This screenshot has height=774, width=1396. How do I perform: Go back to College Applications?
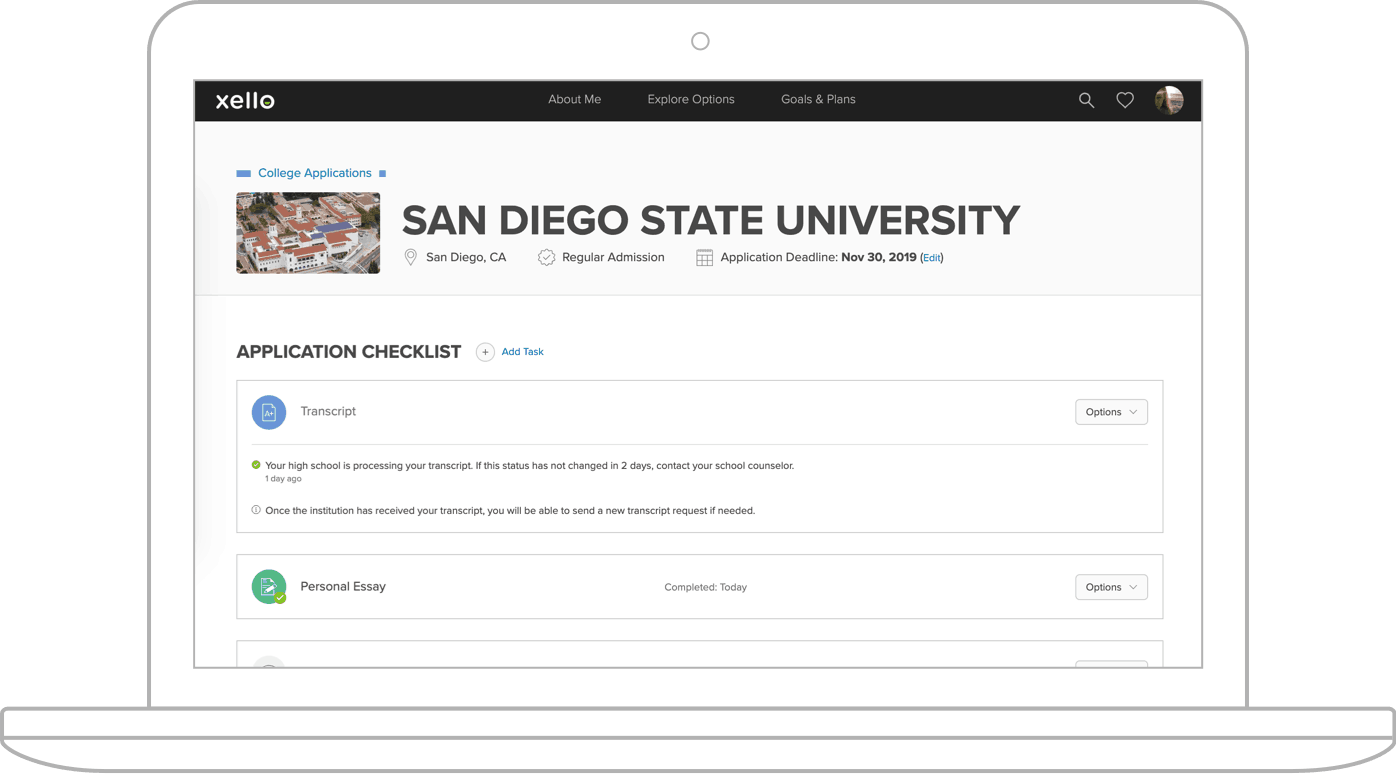tap(315, 173)
